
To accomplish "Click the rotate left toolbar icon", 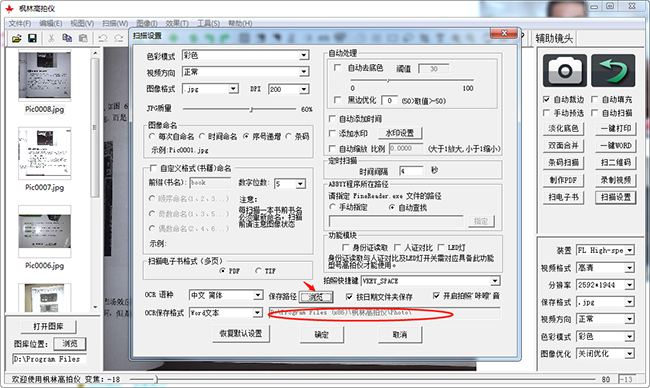I will [102, 39].
